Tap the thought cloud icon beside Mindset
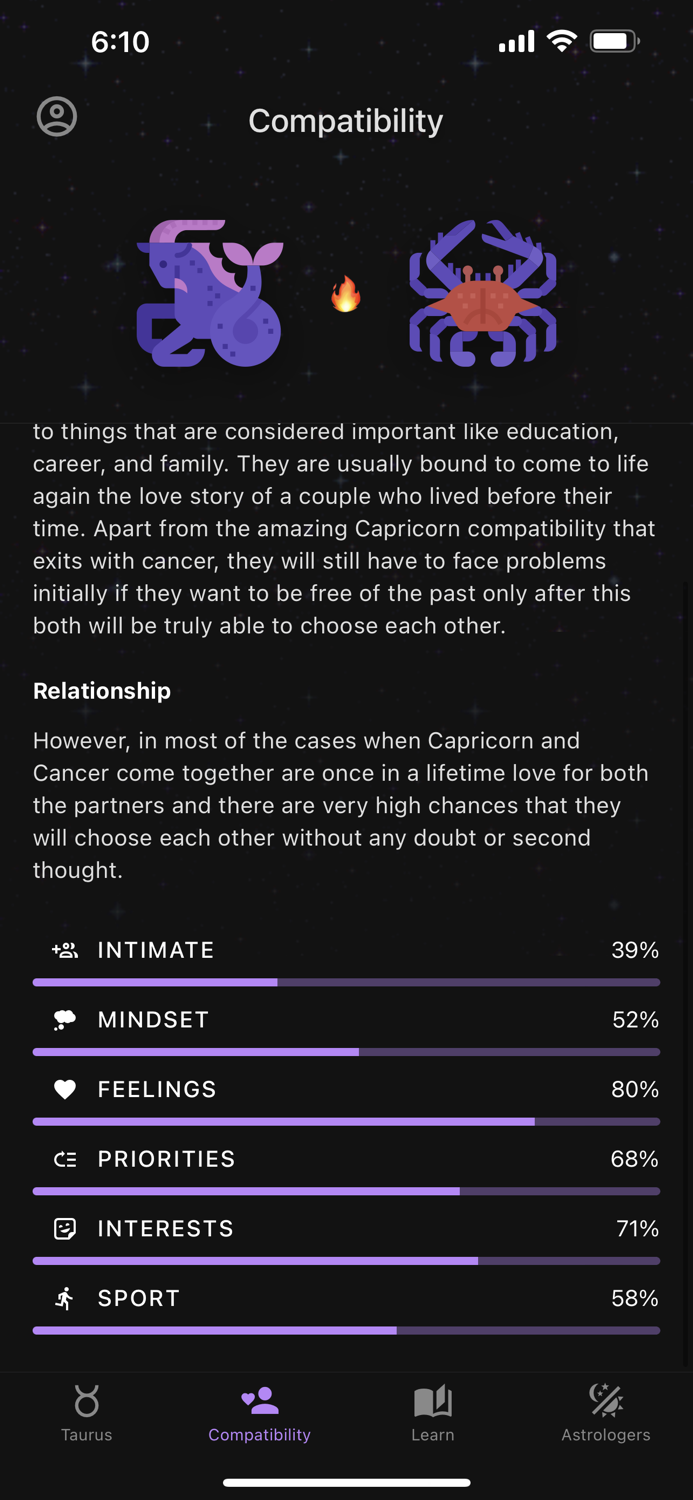The height and width of the screenshot is (1500, 693). coord(64,1019)
